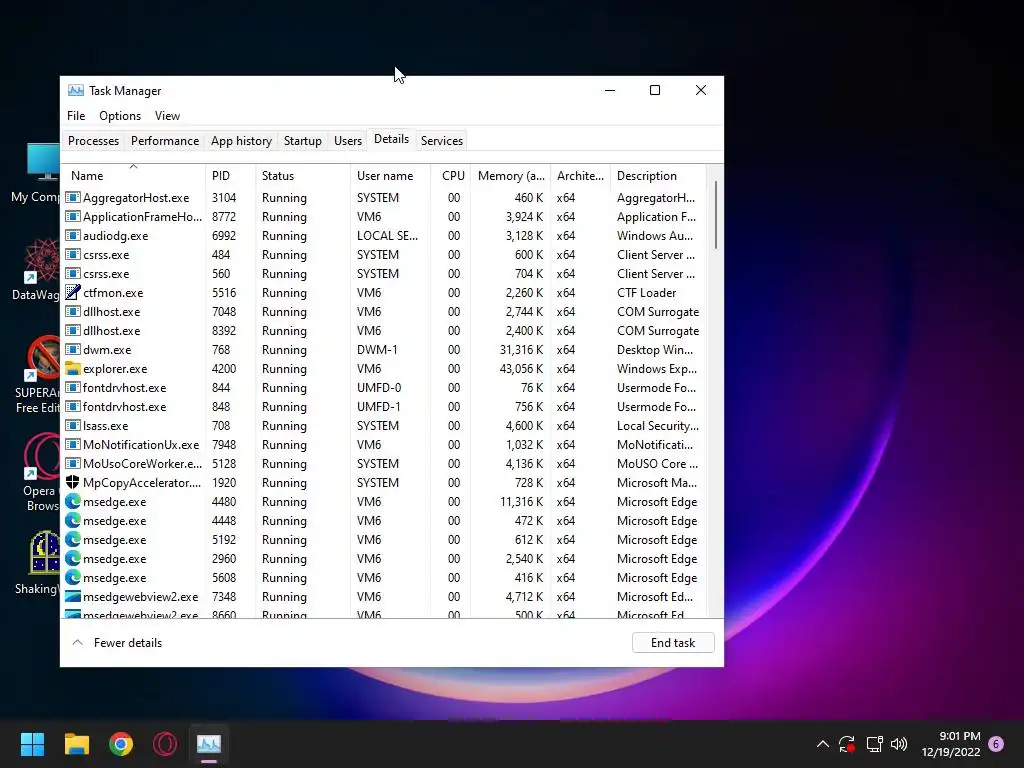Switch to the Users tab
The width and height of the screenshot is (1024, 768).
click(347, 140)
